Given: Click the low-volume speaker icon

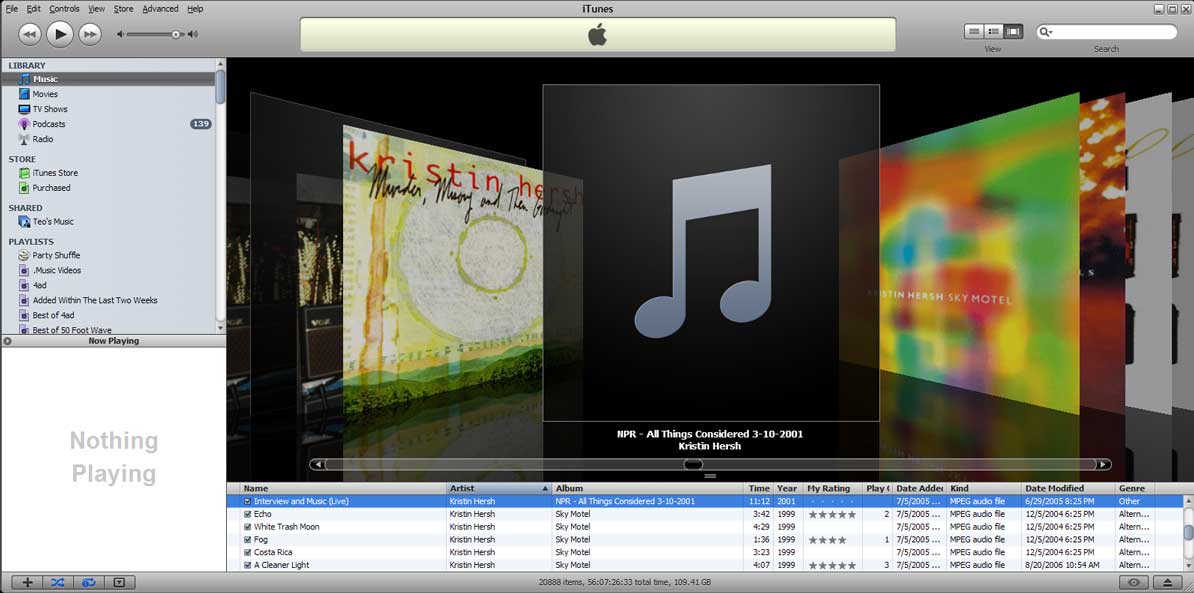Looking at the screenshot, I should point(120,34).
